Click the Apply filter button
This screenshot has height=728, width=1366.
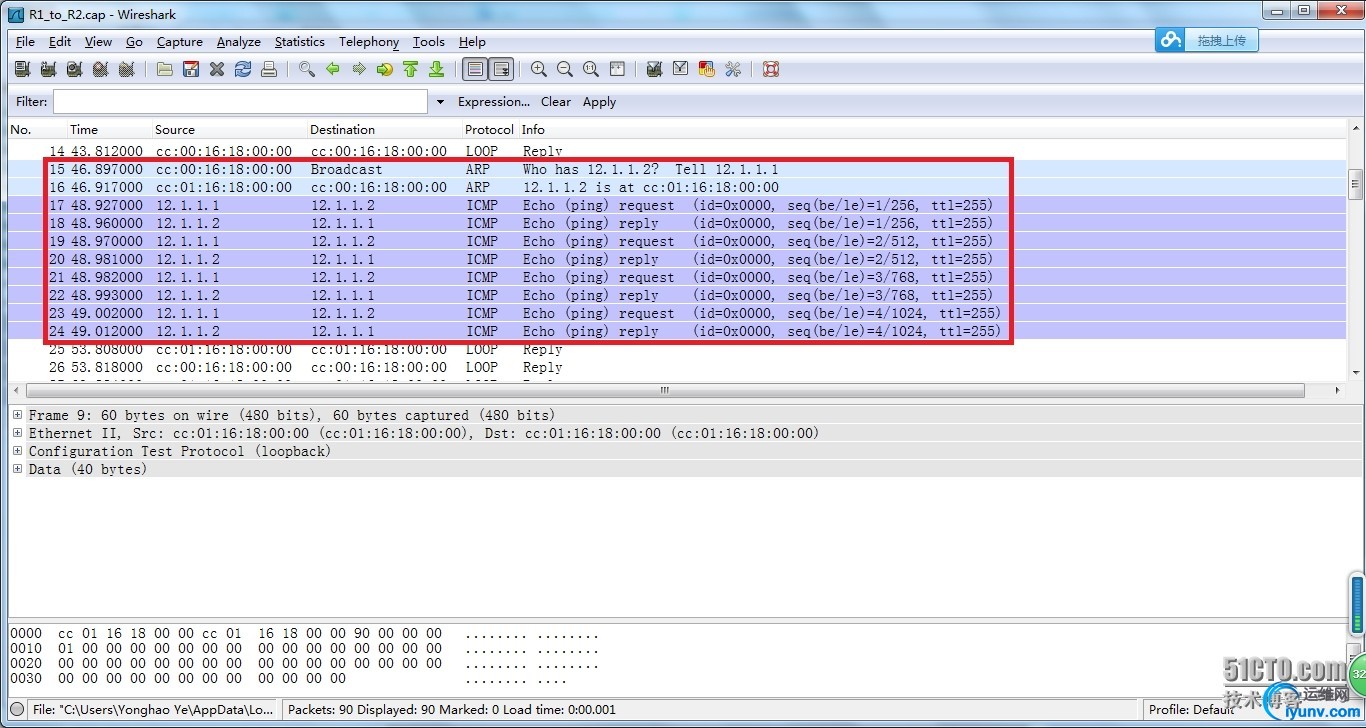(x=599, y=102)
